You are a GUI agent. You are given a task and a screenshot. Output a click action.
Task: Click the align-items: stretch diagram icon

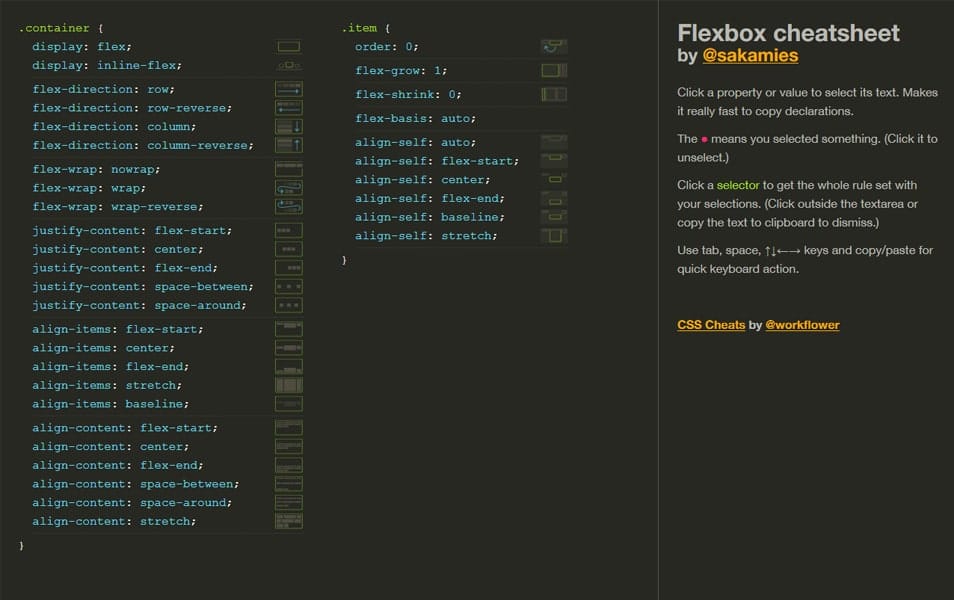[288, 384]
